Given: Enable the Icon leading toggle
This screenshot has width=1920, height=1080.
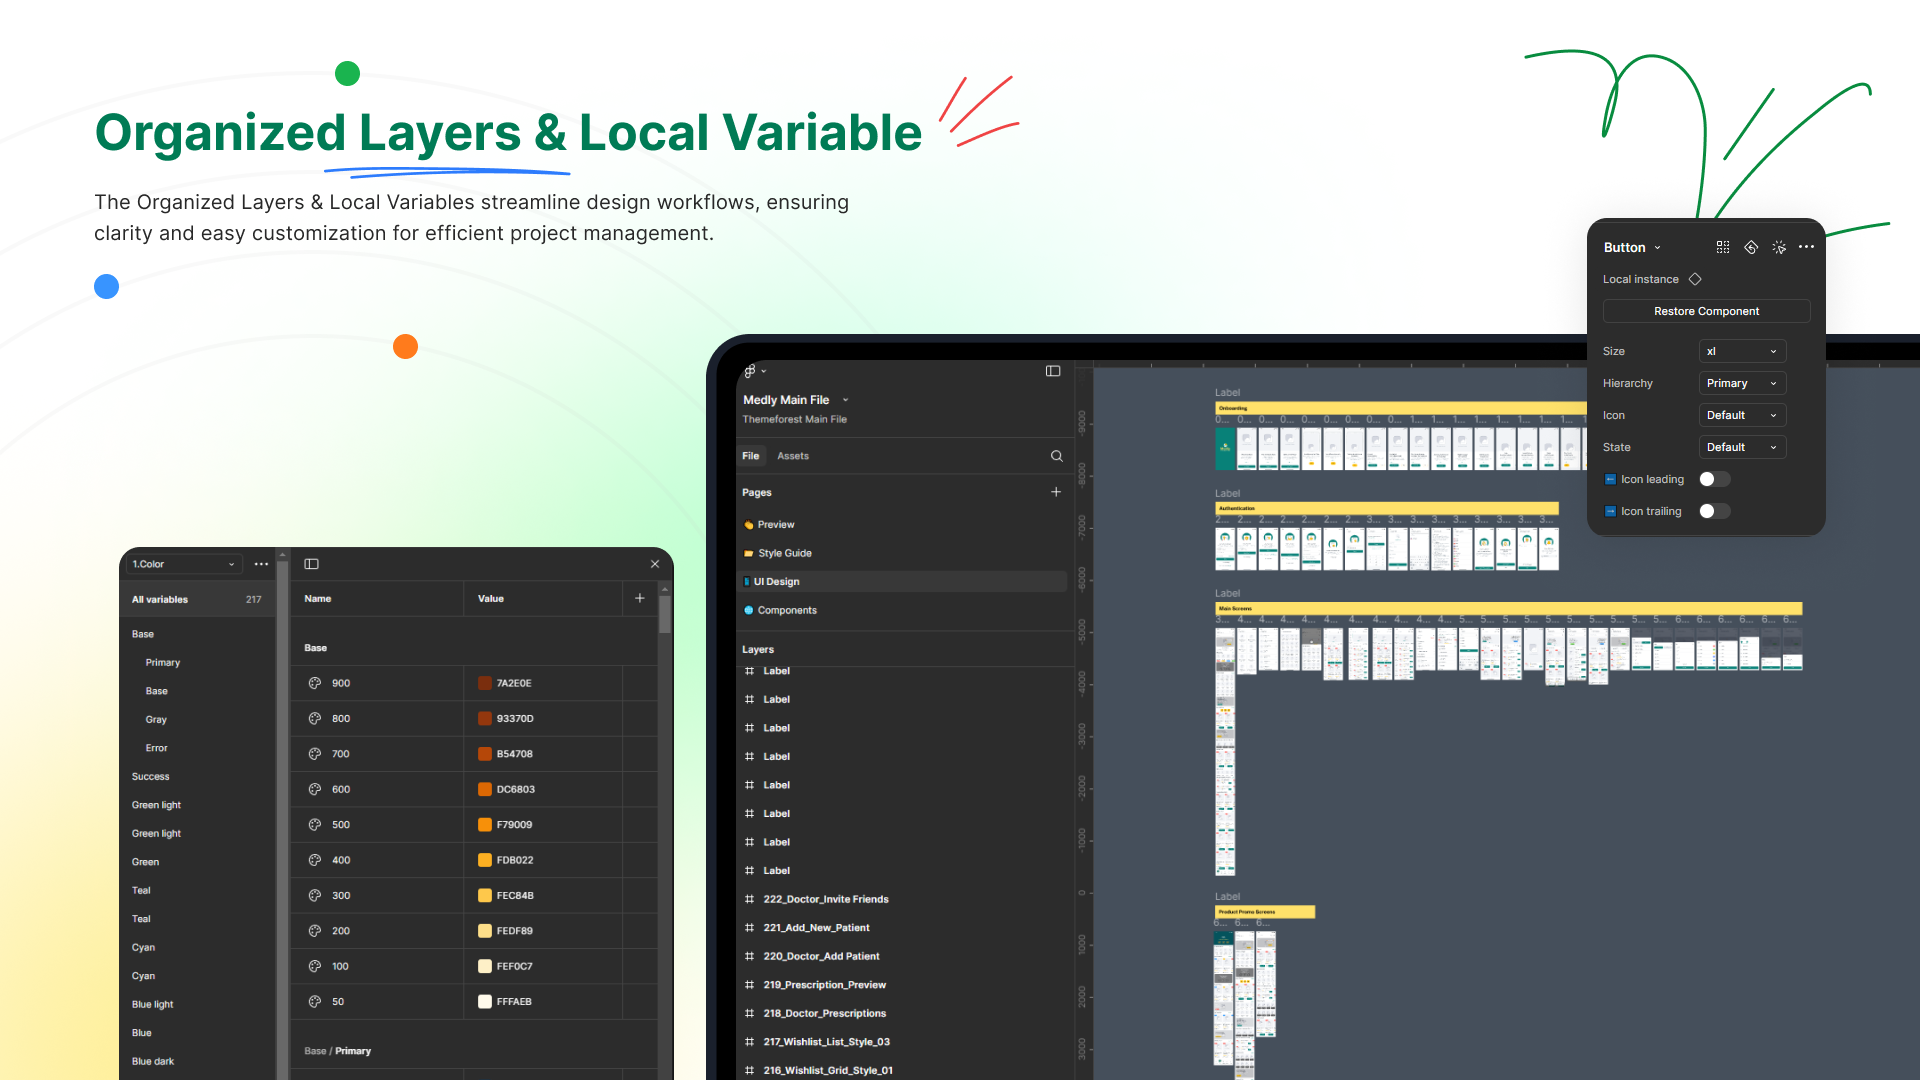Looking at the screenshot, I should pyautogui.click(x=1714, y=479).
